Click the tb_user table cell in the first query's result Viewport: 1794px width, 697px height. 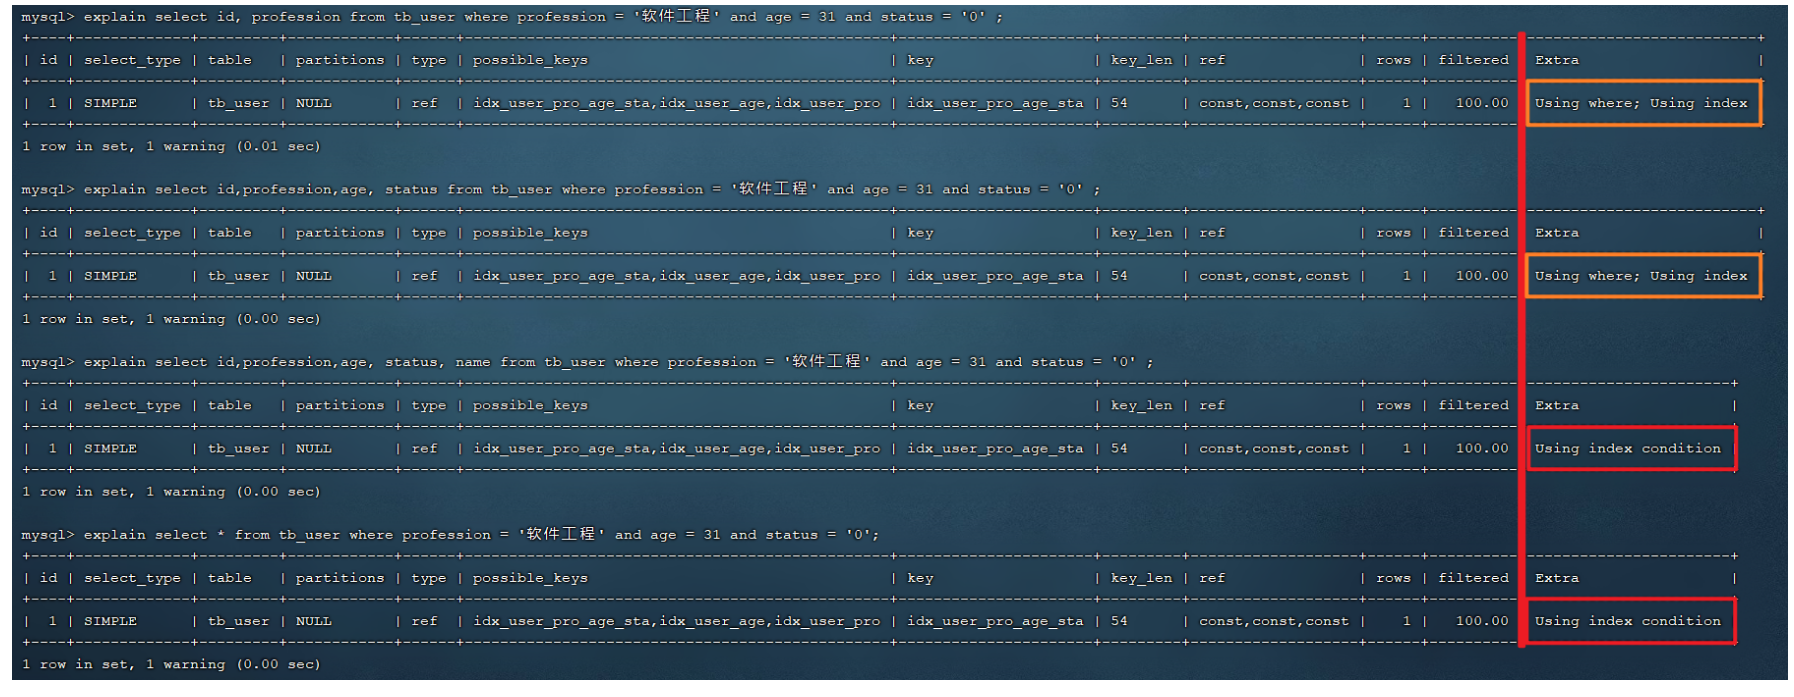(x=238, y=103)
